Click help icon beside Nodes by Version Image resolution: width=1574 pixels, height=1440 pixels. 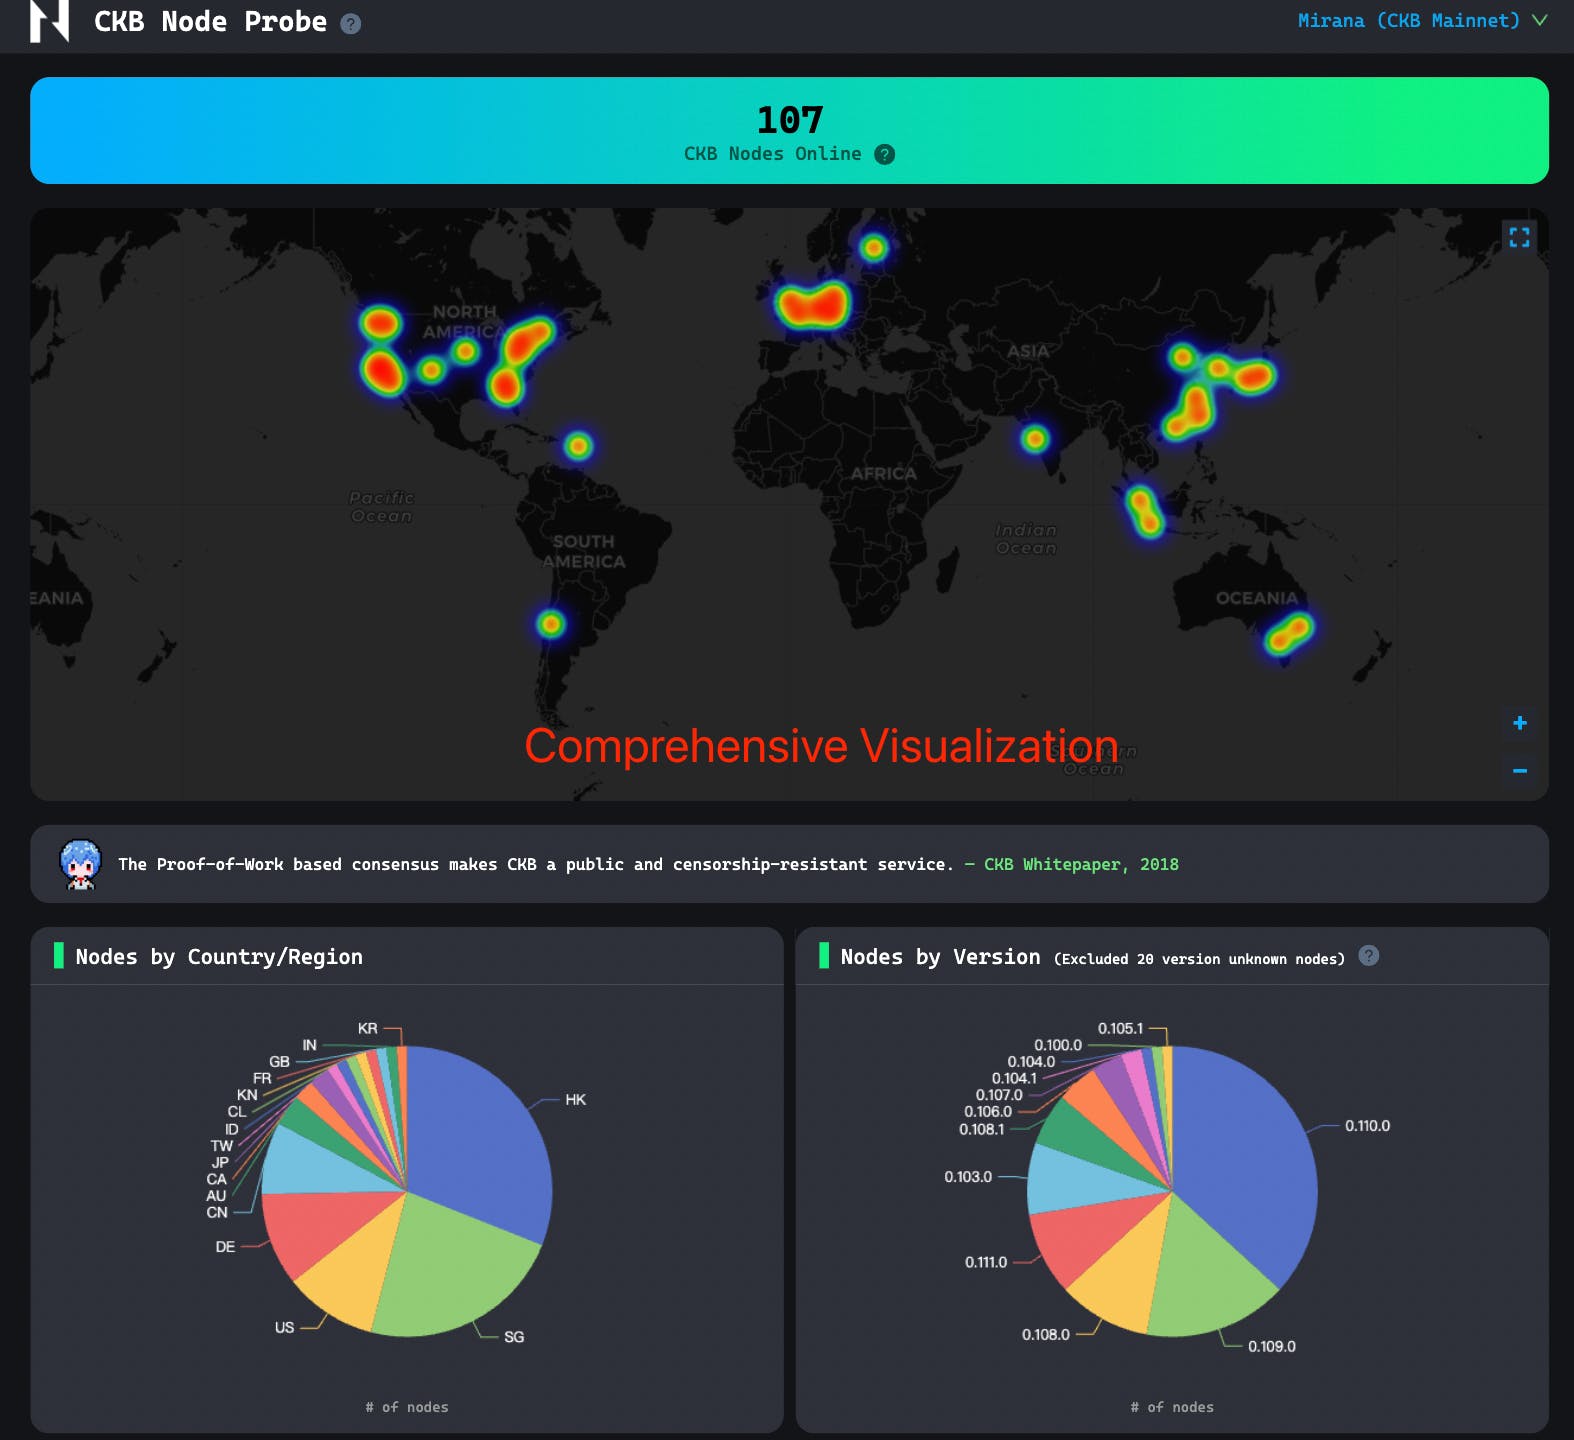point(1369,956)
